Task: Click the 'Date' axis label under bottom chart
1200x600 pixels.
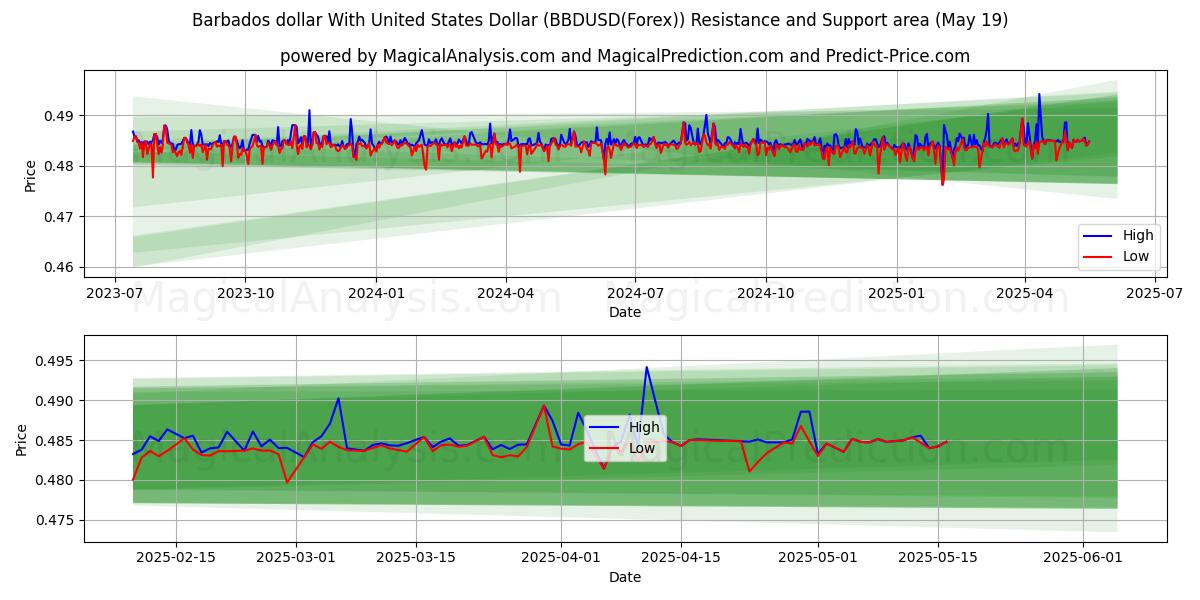Action: pyautogui.click(x=625, y=577)
